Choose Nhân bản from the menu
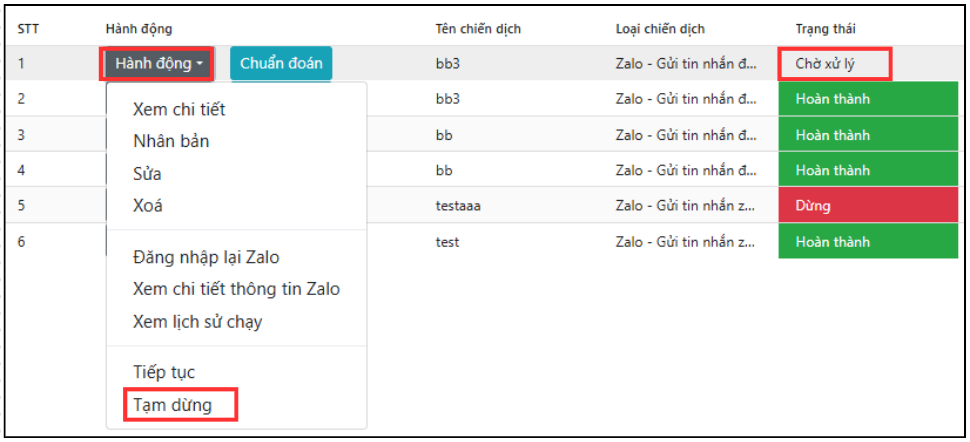 [x=171, y=141]
